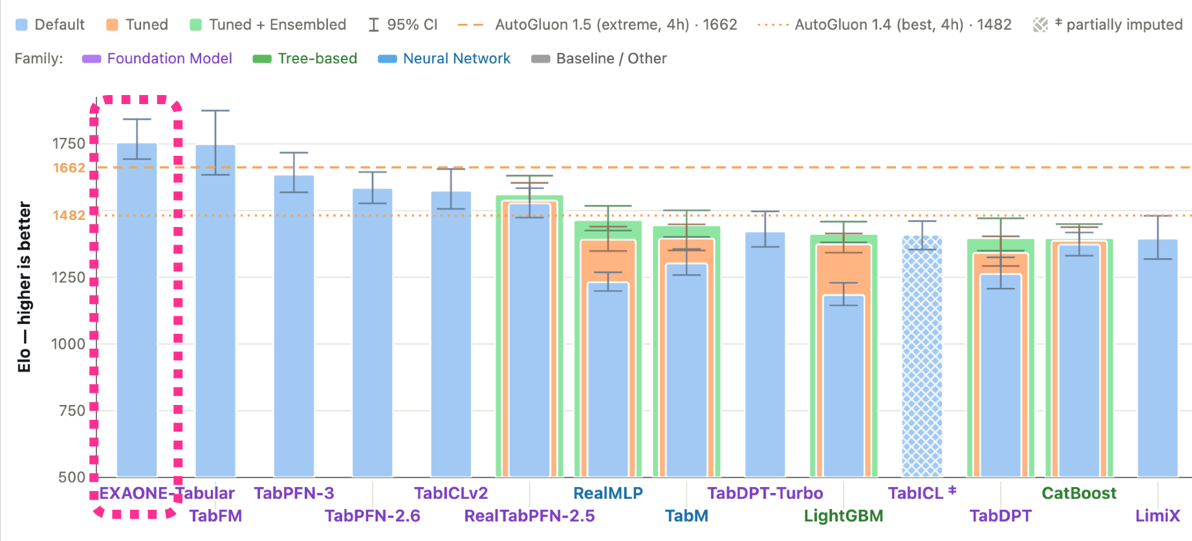Click the 'Elo — higher is better' axis title

[25, 286]
